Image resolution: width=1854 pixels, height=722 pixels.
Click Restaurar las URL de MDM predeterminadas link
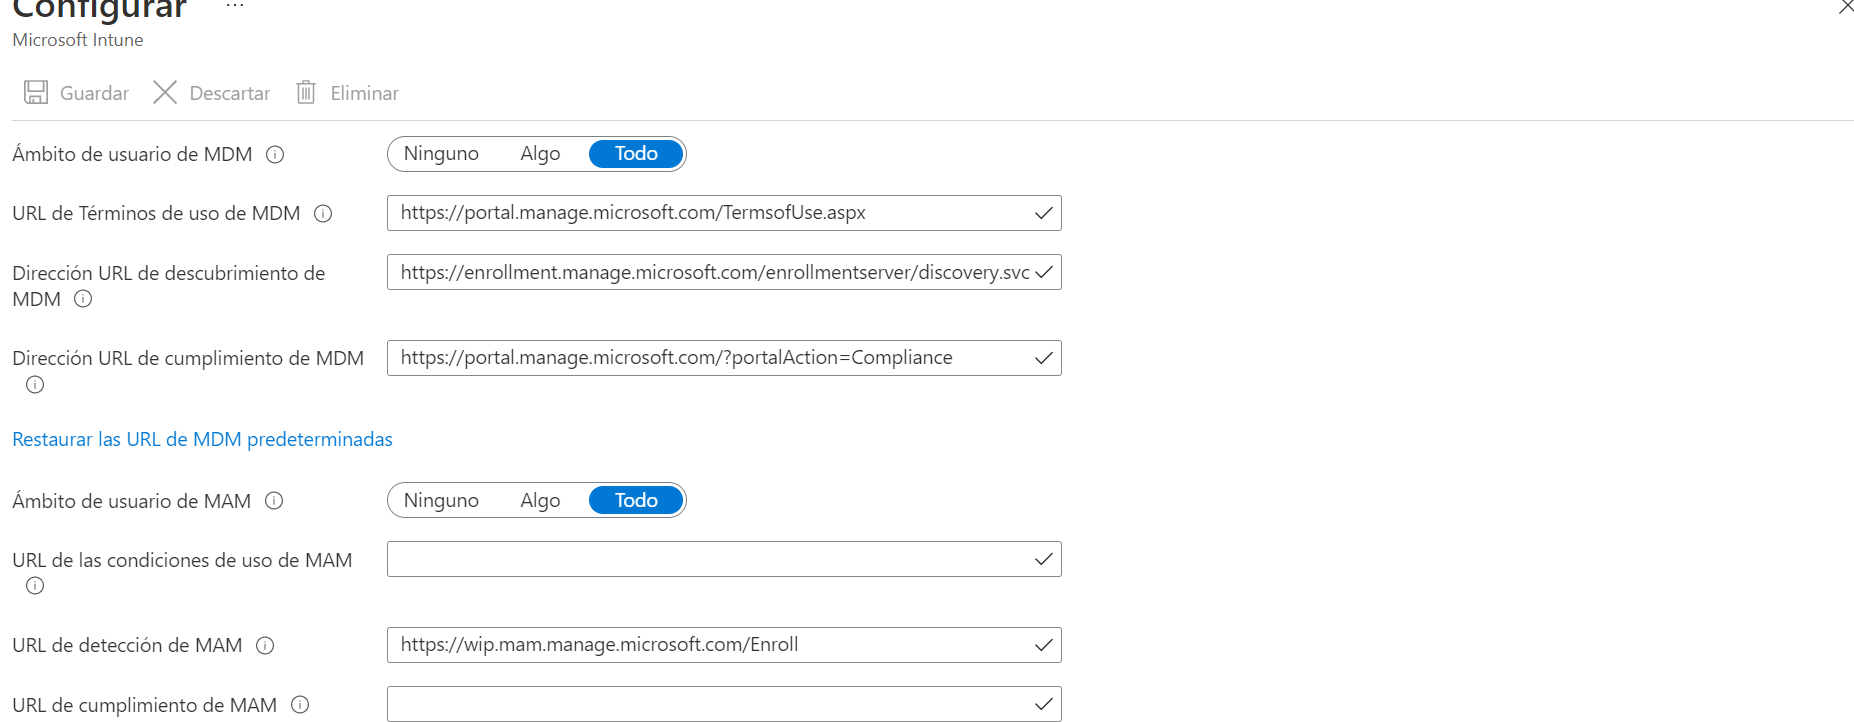click(x=202, y=440)
